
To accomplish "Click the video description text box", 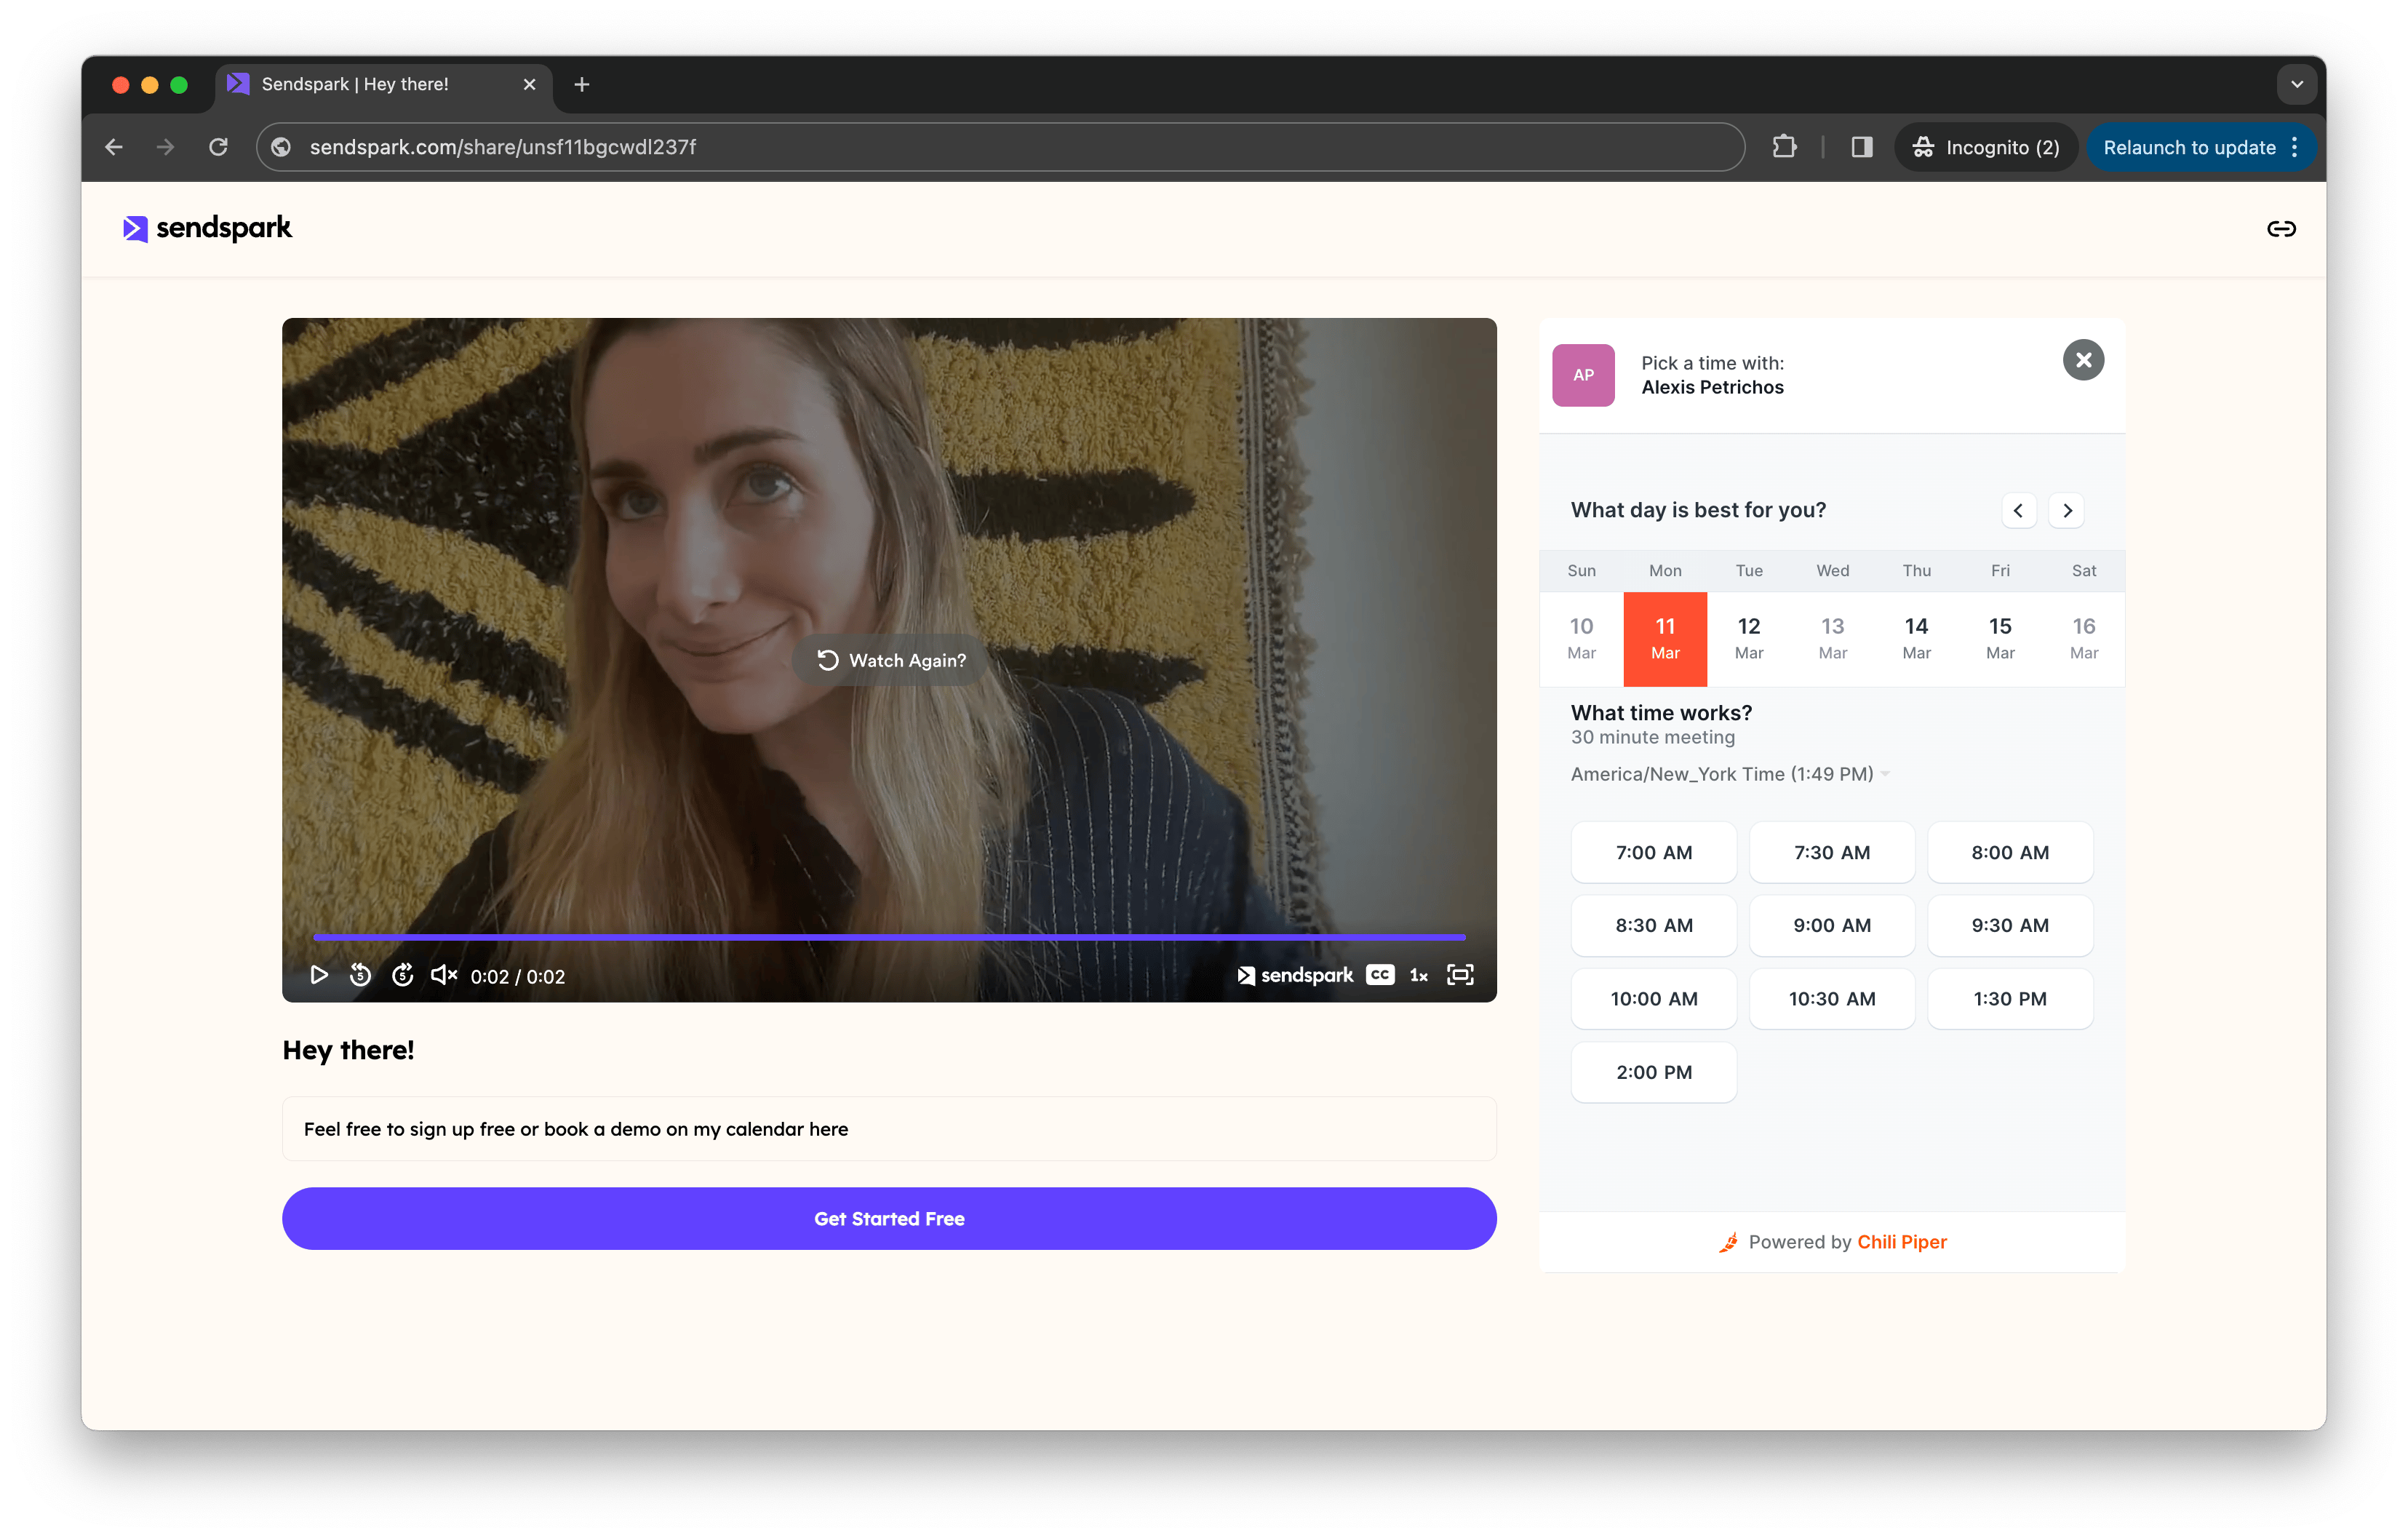I will coord(889,1129).
